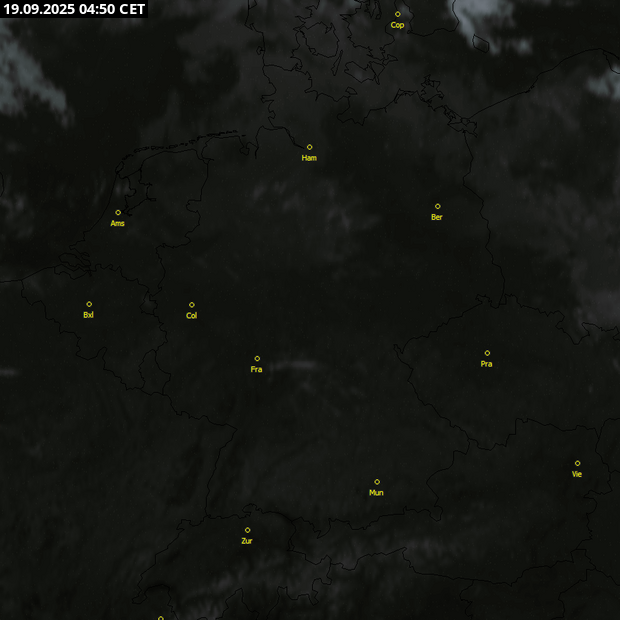
Task: Select the 'Col' city label
Action: point(191,316)
